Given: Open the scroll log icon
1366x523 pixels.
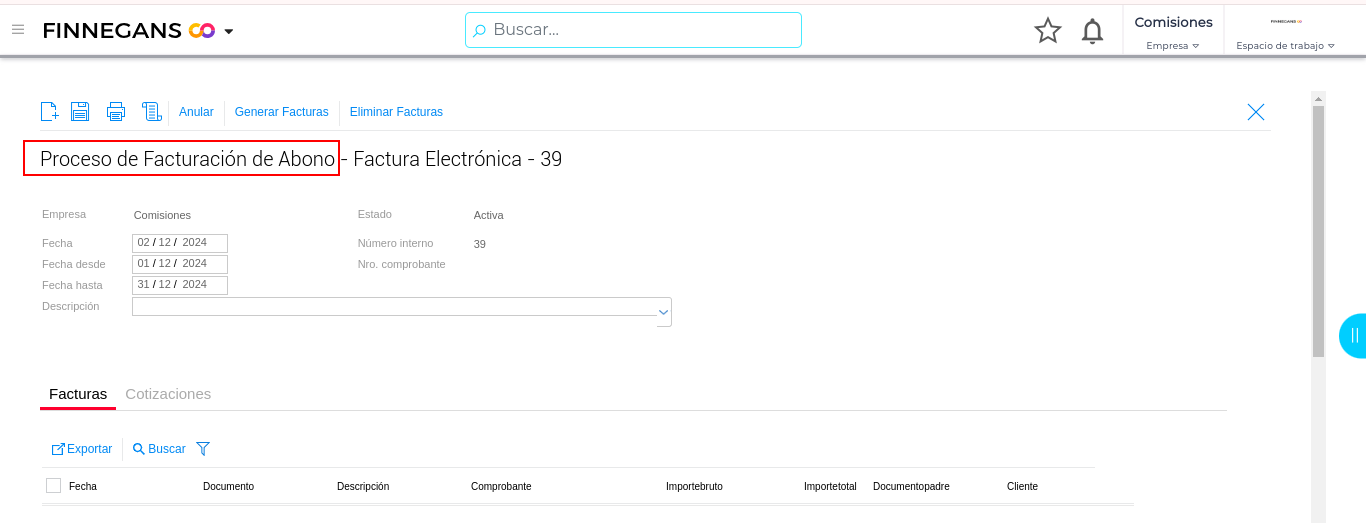Looking at the screenshot, I should pyautogui.click(x=152, y=112).
